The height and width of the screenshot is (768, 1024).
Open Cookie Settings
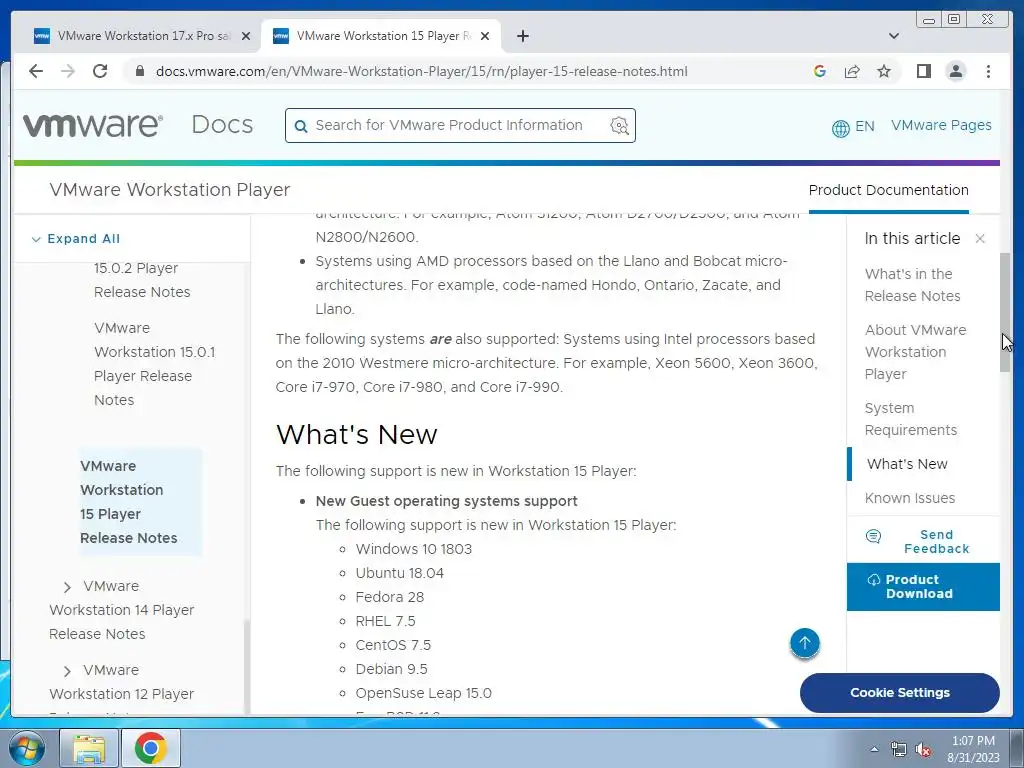[x=899, y=692]
